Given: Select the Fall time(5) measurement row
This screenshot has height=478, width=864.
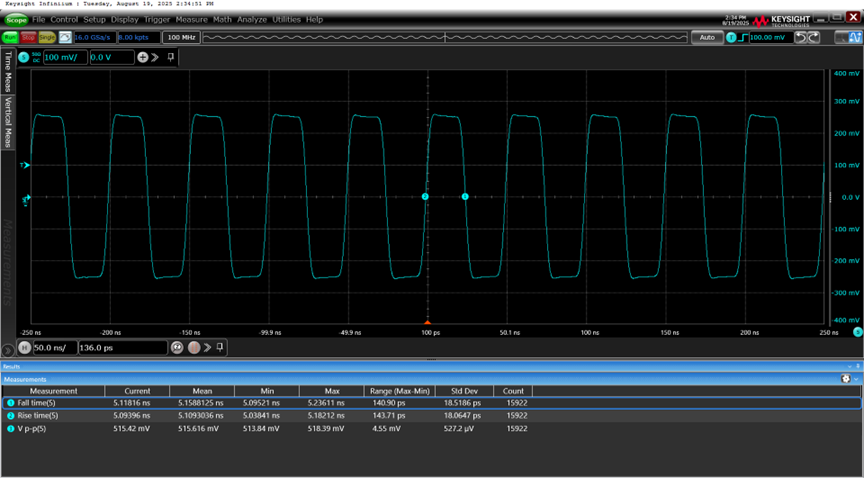Looking at the screenshot, I should [x=432, y=403].
